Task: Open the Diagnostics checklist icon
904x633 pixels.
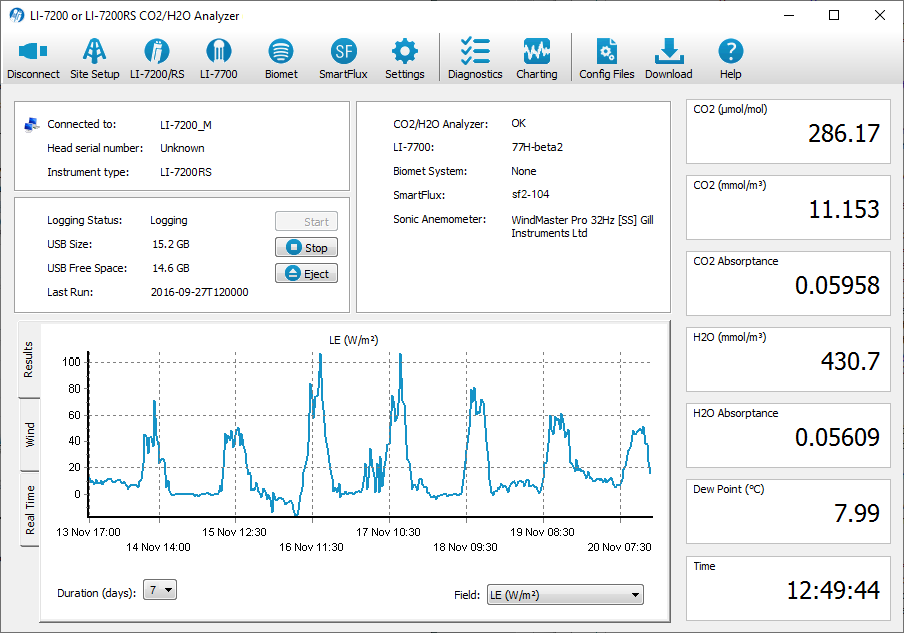Action: coord(475,59)
